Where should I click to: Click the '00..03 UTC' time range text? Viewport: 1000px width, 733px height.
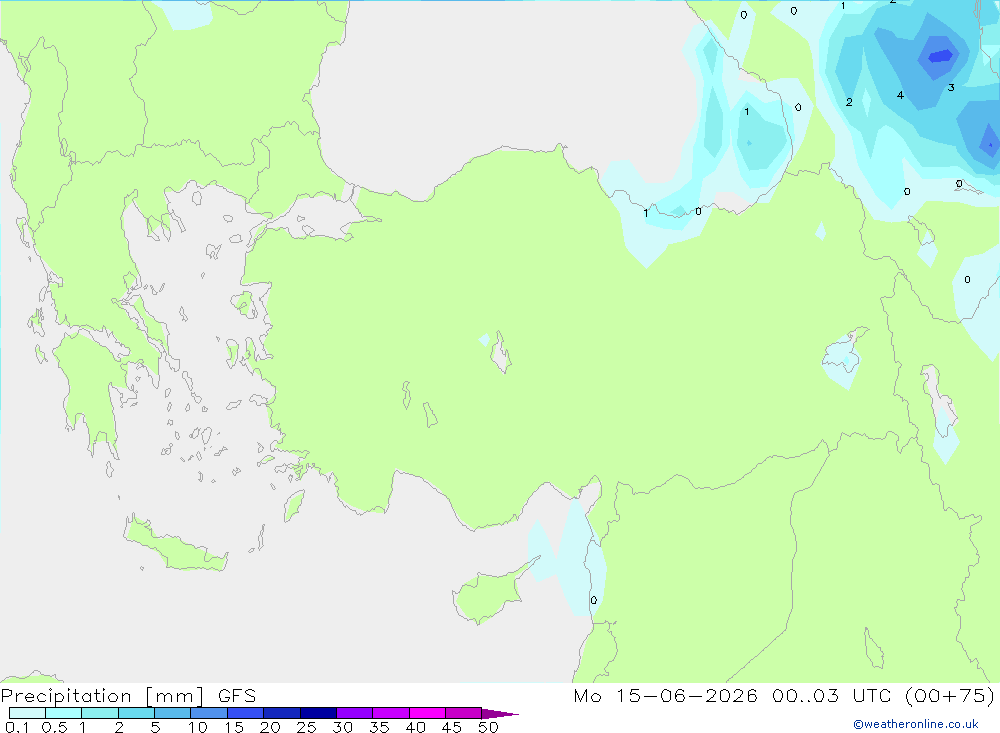click(830, 695)
